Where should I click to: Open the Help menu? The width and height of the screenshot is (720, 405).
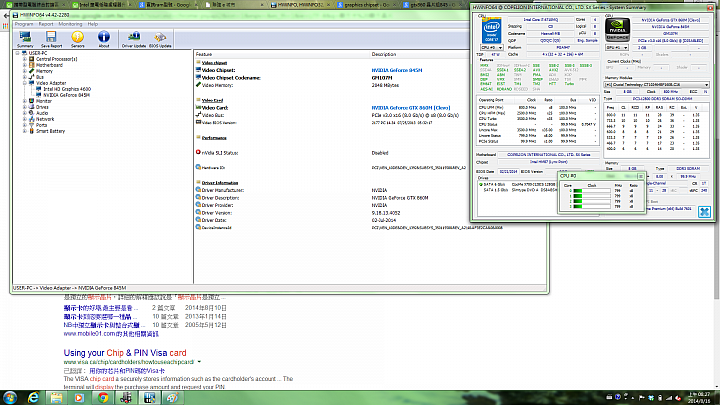click(93, 24)
